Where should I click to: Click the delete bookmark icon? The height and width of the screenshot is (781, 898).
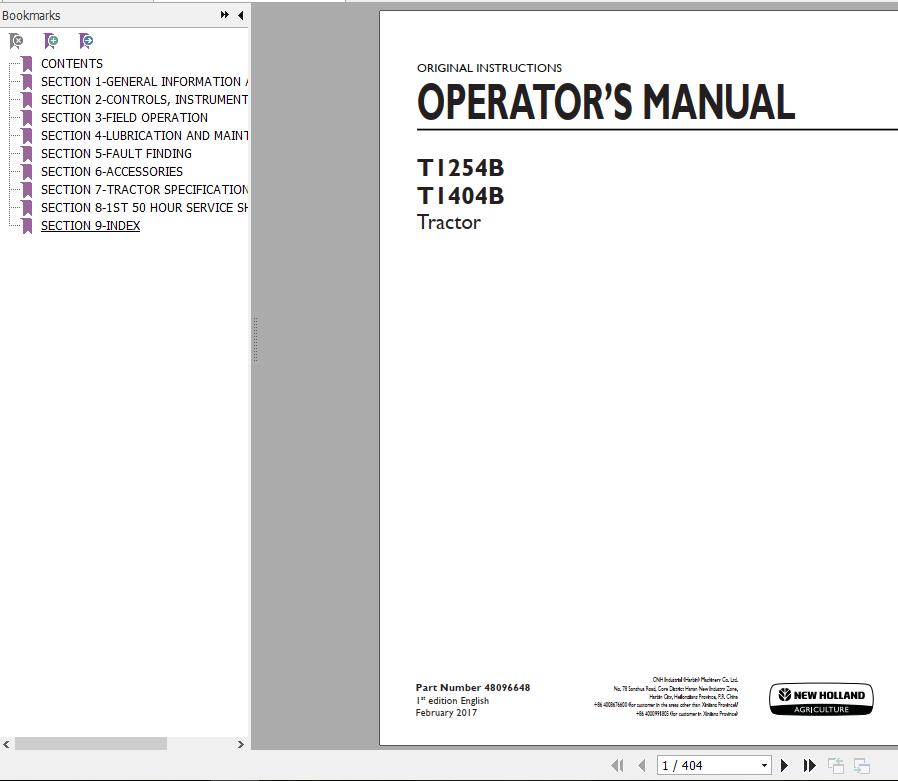pyautogui.click(x=16, y=41)
